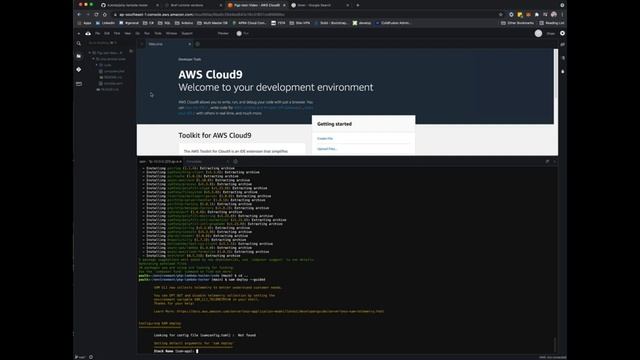This screenshot has width=640, height=360.
Task: Open file tree settings gear
Action: pos(131,51)
